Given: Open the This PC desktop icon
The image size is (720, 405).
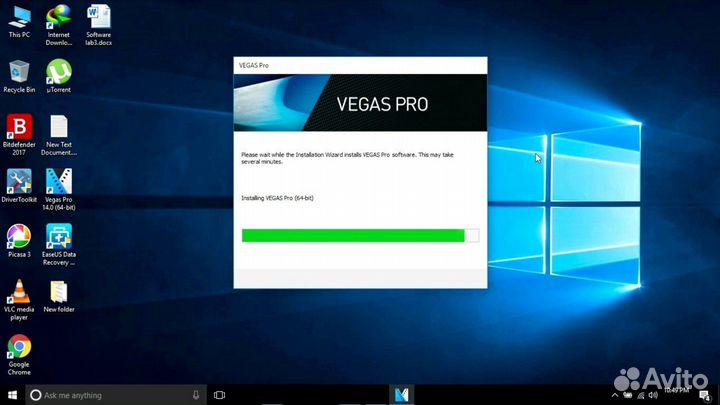Looking at the screenshot, I should click(19, 22).
